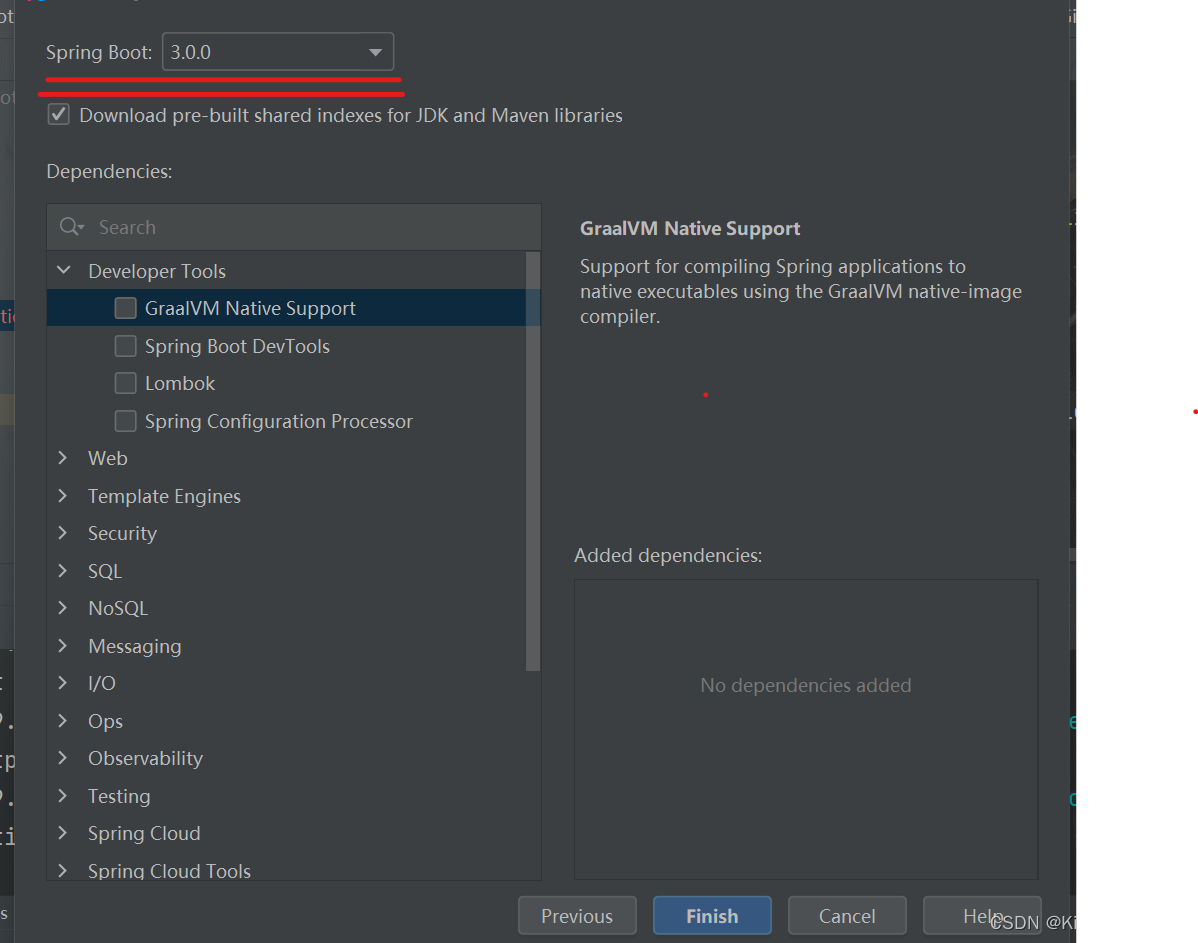Collapse the Developer Tools group
Image resolution: width=1198 pixels, height=943 pixels.
[x=64, y=271]
